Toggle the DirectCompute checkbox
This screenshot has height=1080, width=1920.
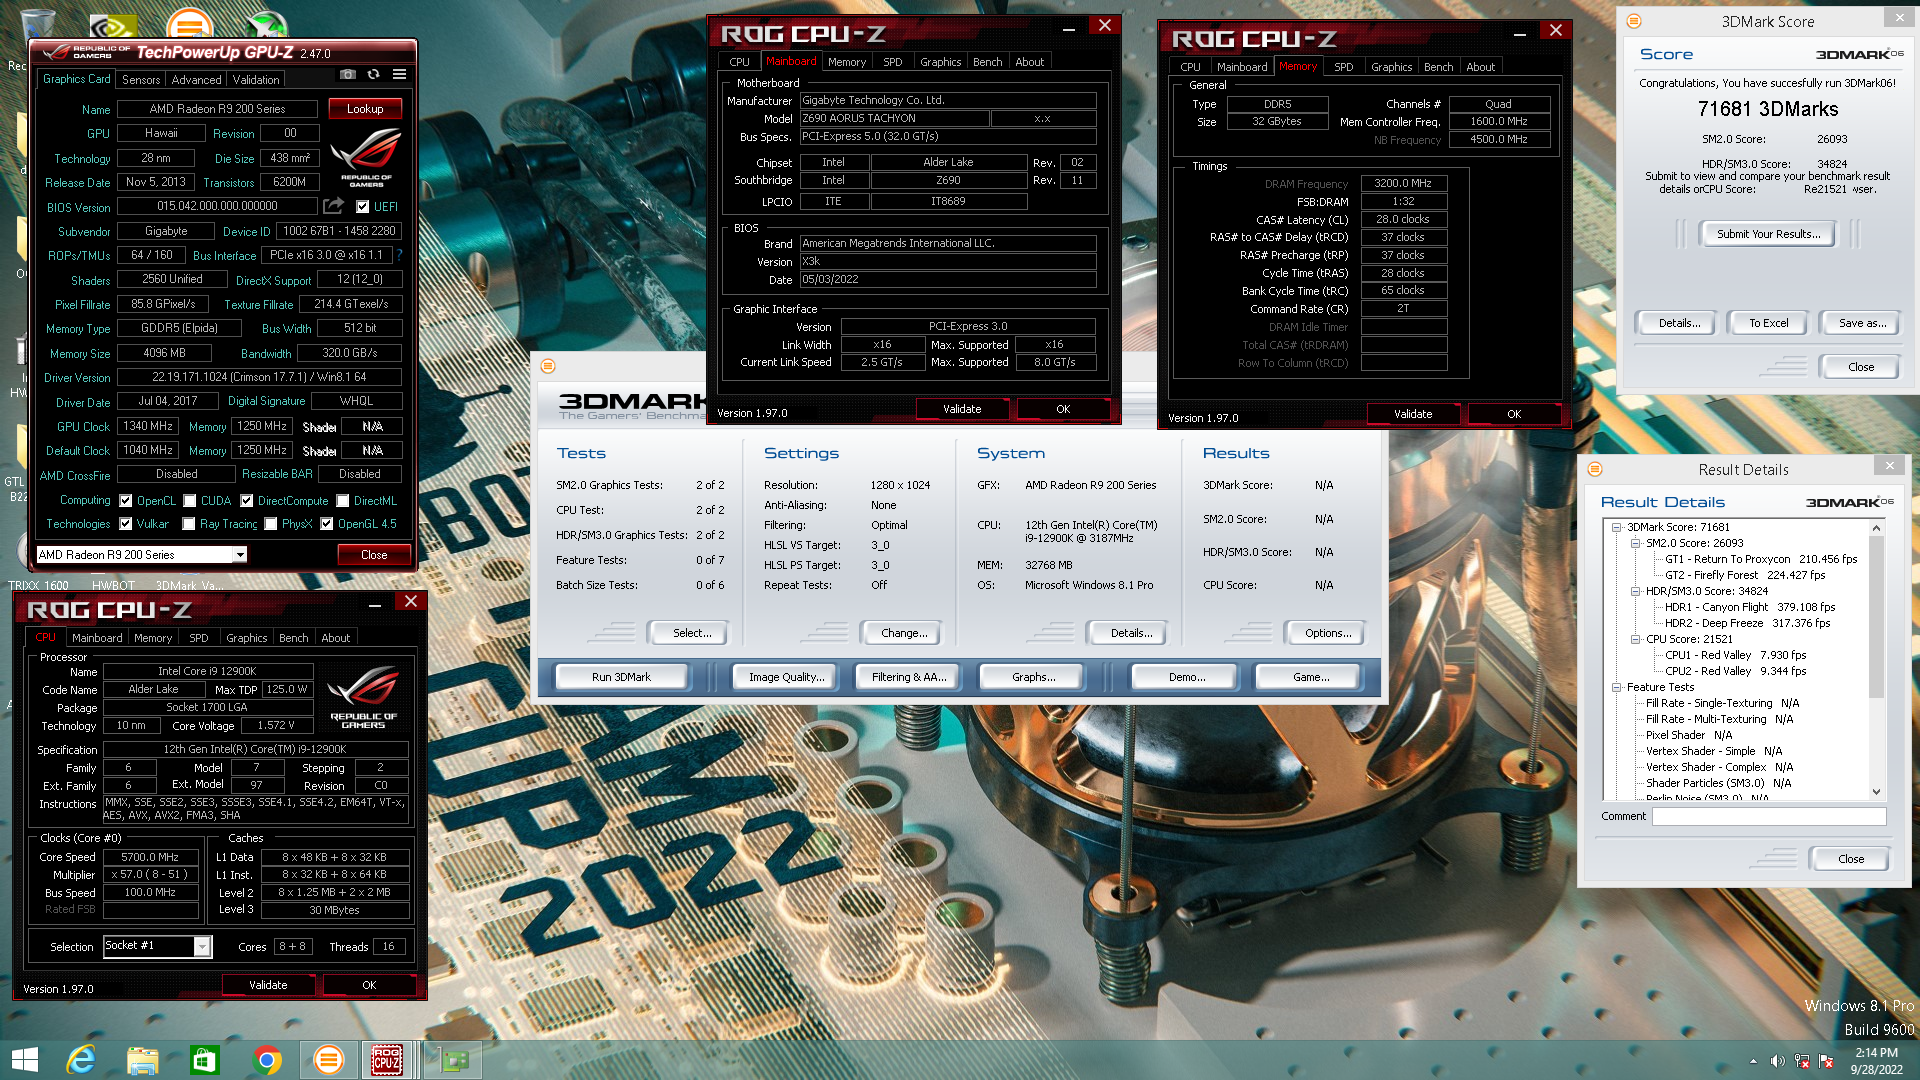[246, 501]
